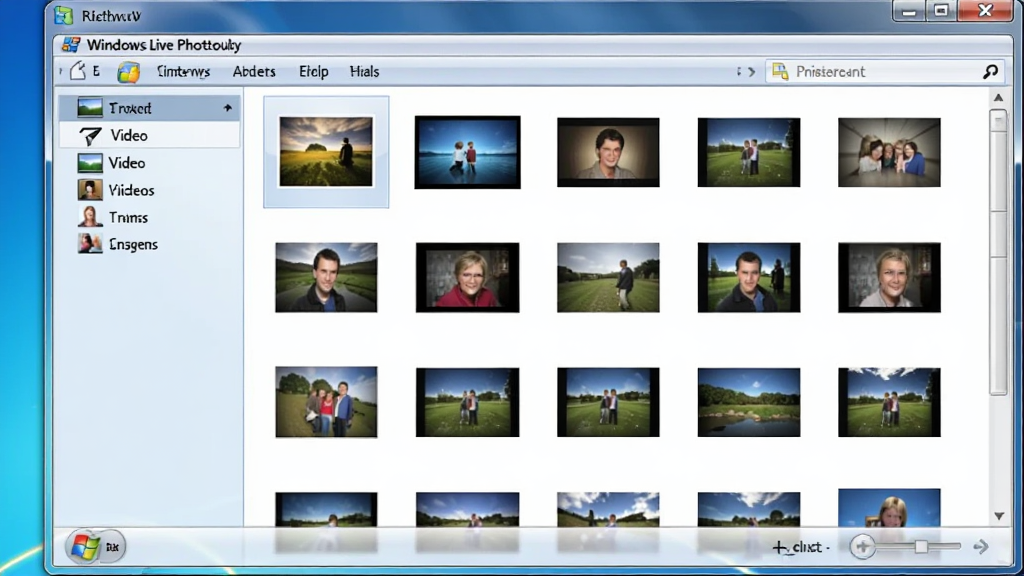
Task: Click the Windows orb at the bottom left
Action: [x=84, y=547]
